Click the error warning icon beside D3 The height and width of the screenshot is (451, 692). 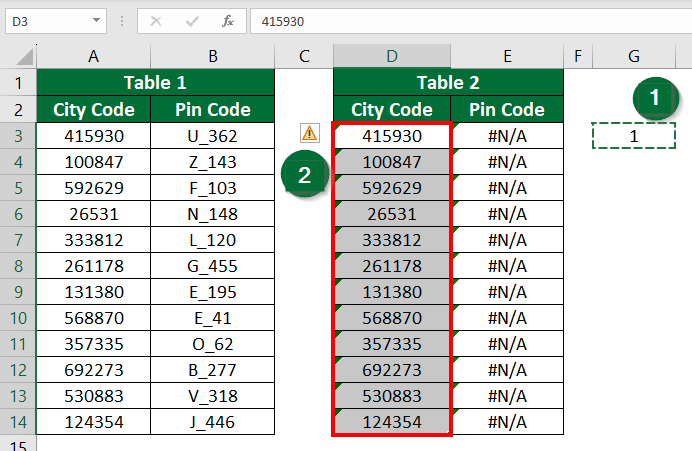pos(309,133)
